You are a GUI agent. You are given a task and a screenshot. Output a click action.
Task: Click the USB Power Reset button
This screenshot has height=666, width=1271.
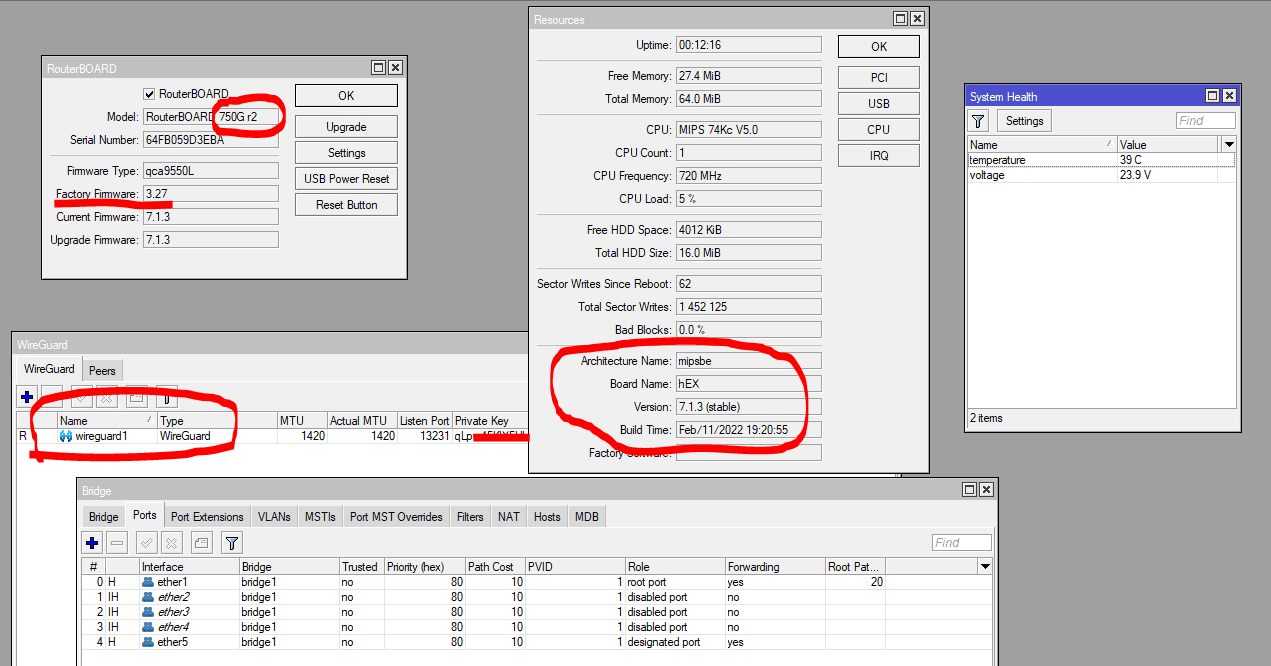coord(346,179)
